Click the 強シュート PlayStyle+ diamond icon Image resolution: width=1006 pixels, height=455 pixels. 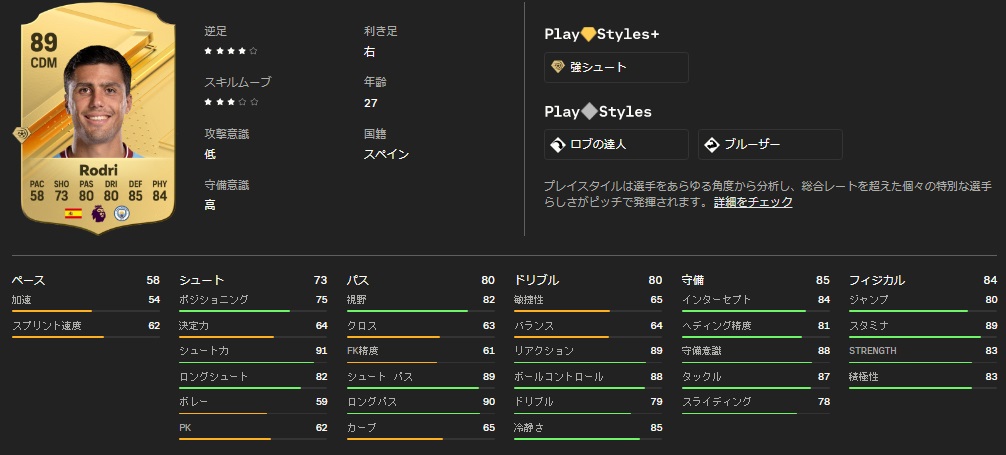558,67
